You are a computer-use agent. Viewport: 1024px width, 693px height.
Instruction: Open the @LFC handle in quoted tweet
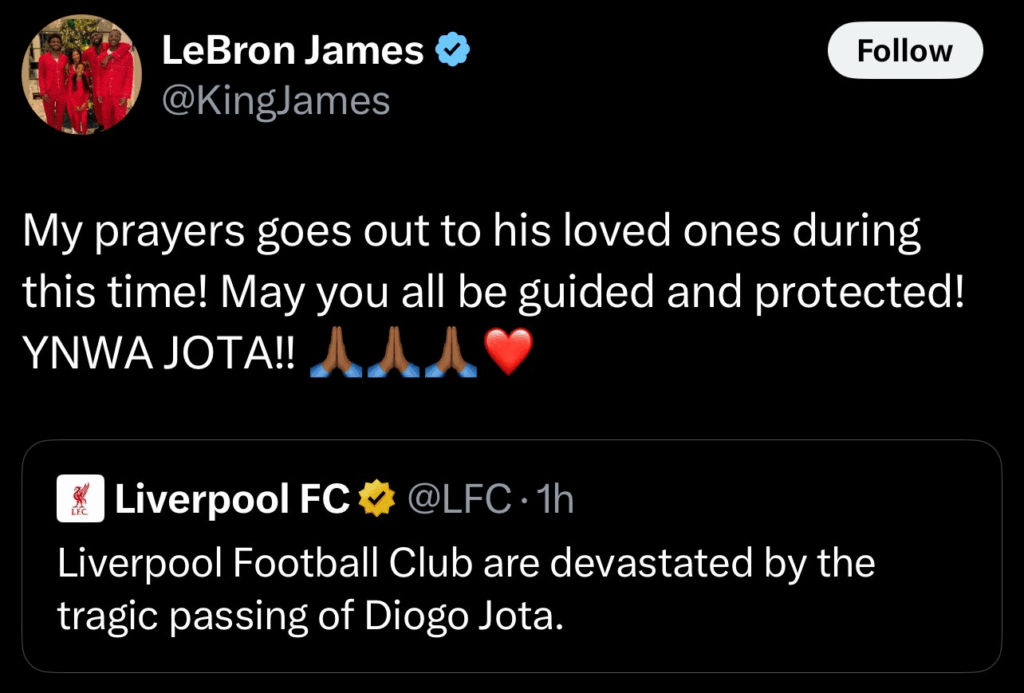coord(461,498)
